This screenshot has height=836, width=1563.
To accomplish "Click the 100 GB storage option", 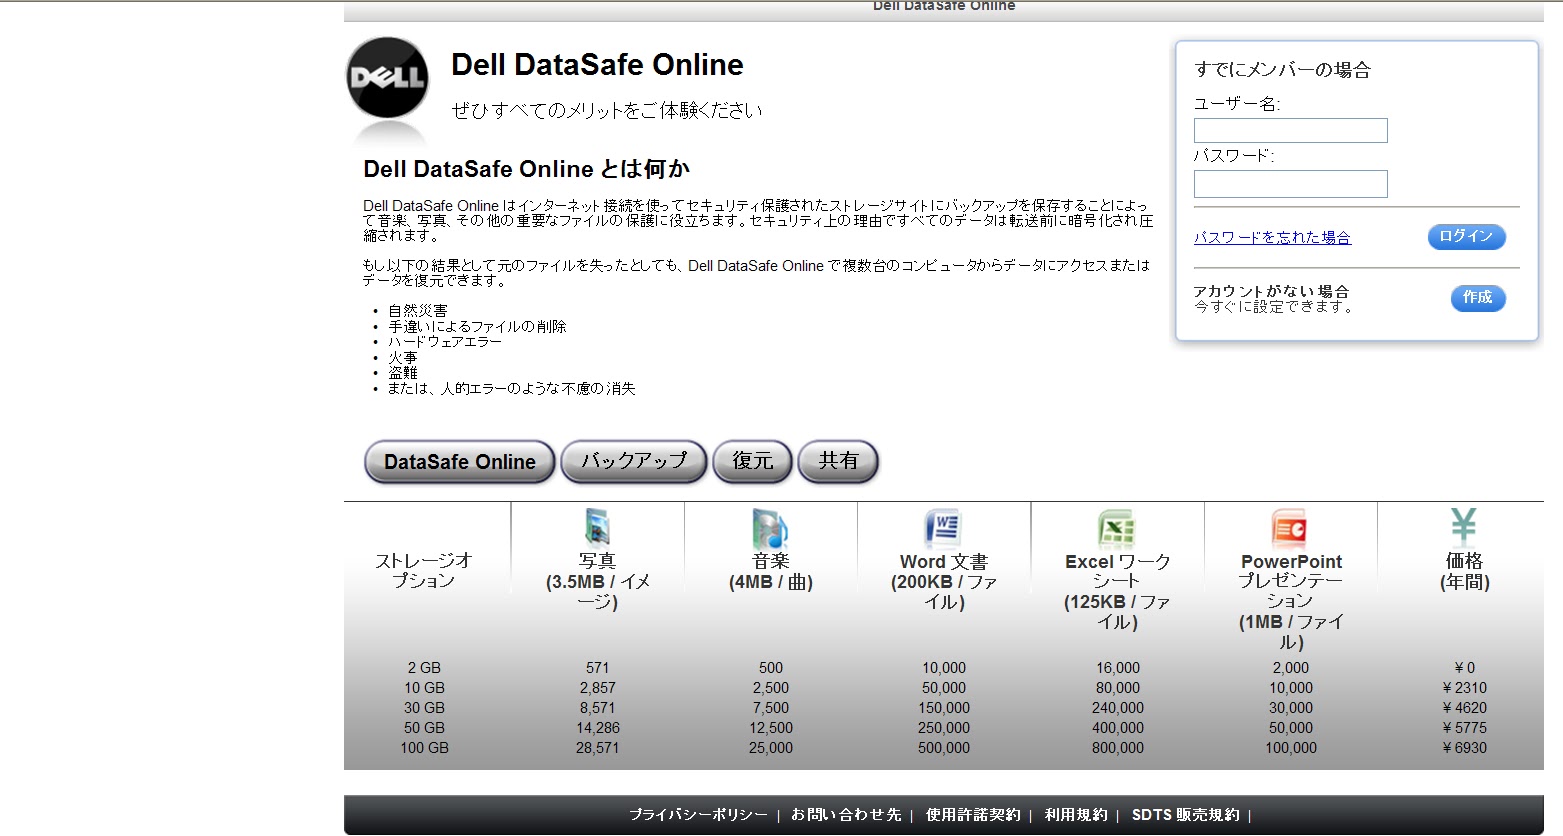I will (x=424, y=748).
